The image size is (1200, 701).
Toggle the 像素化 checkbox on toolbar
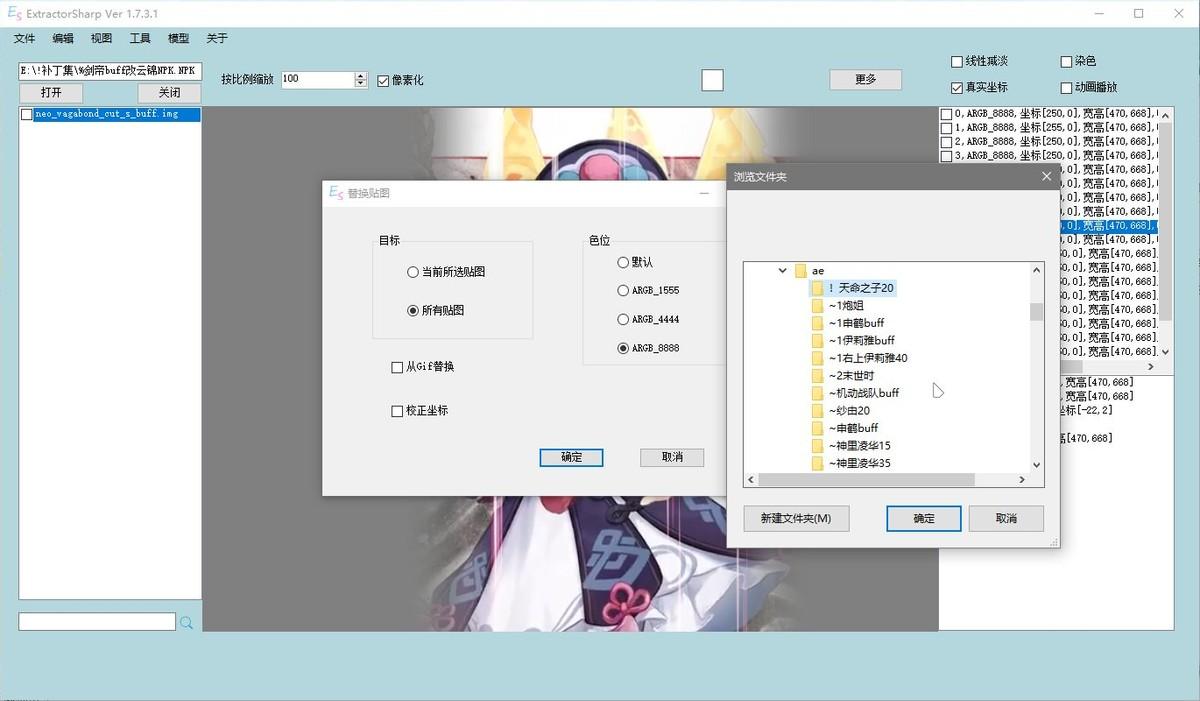[x=382, y=79]
